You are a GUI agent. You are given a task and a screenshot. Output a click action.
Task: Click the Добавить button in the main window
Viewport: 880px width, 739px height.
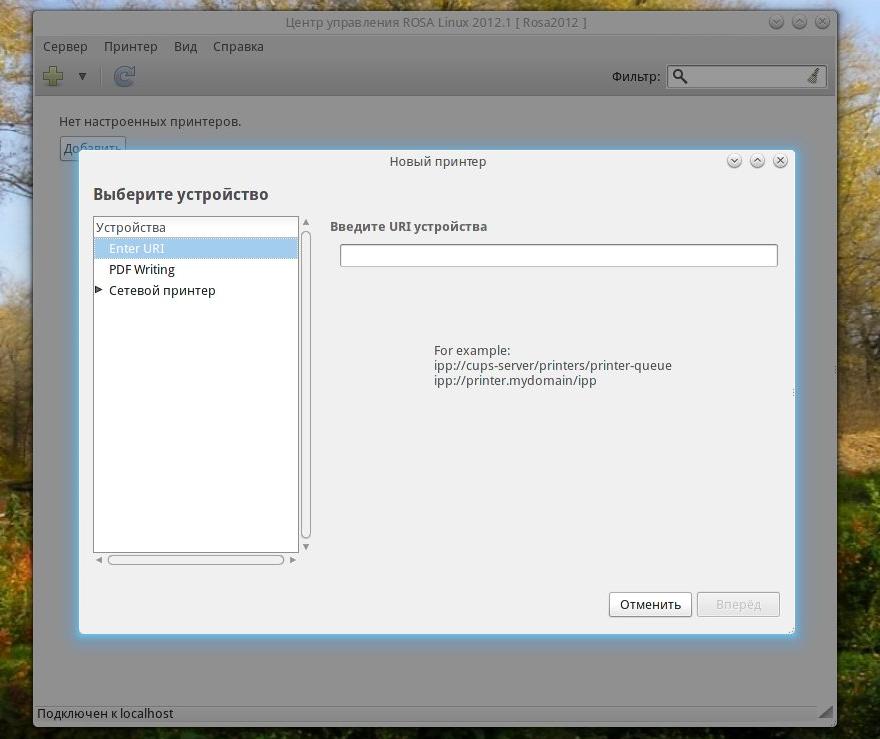coord(93,148)
